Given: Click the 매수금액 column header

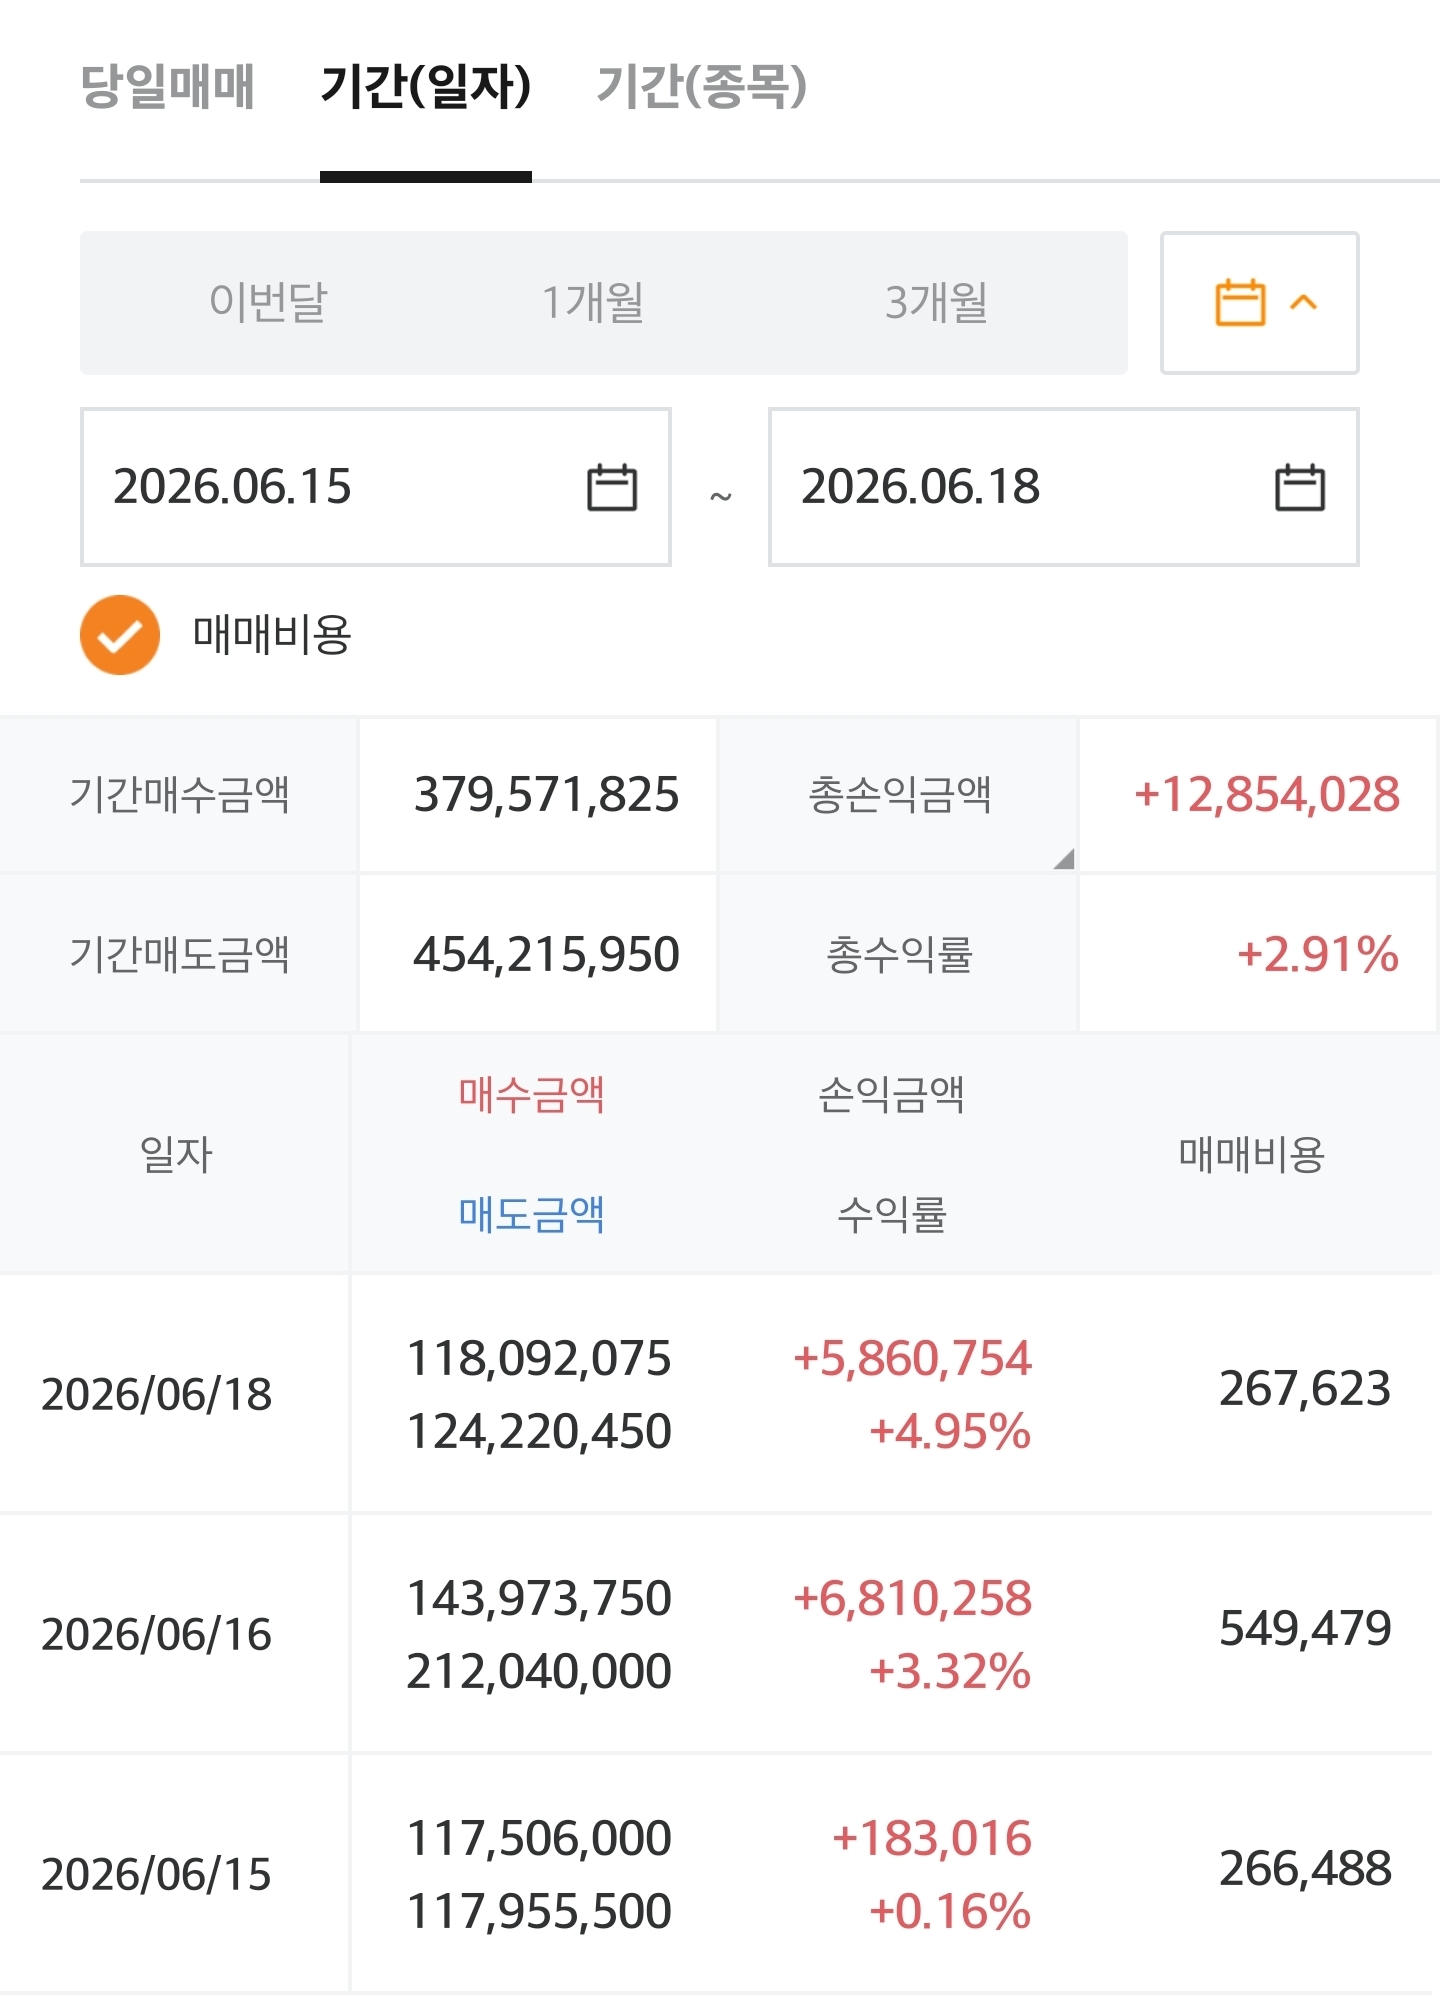Looking at the screenshot, I should click(x=531, y=1095).
